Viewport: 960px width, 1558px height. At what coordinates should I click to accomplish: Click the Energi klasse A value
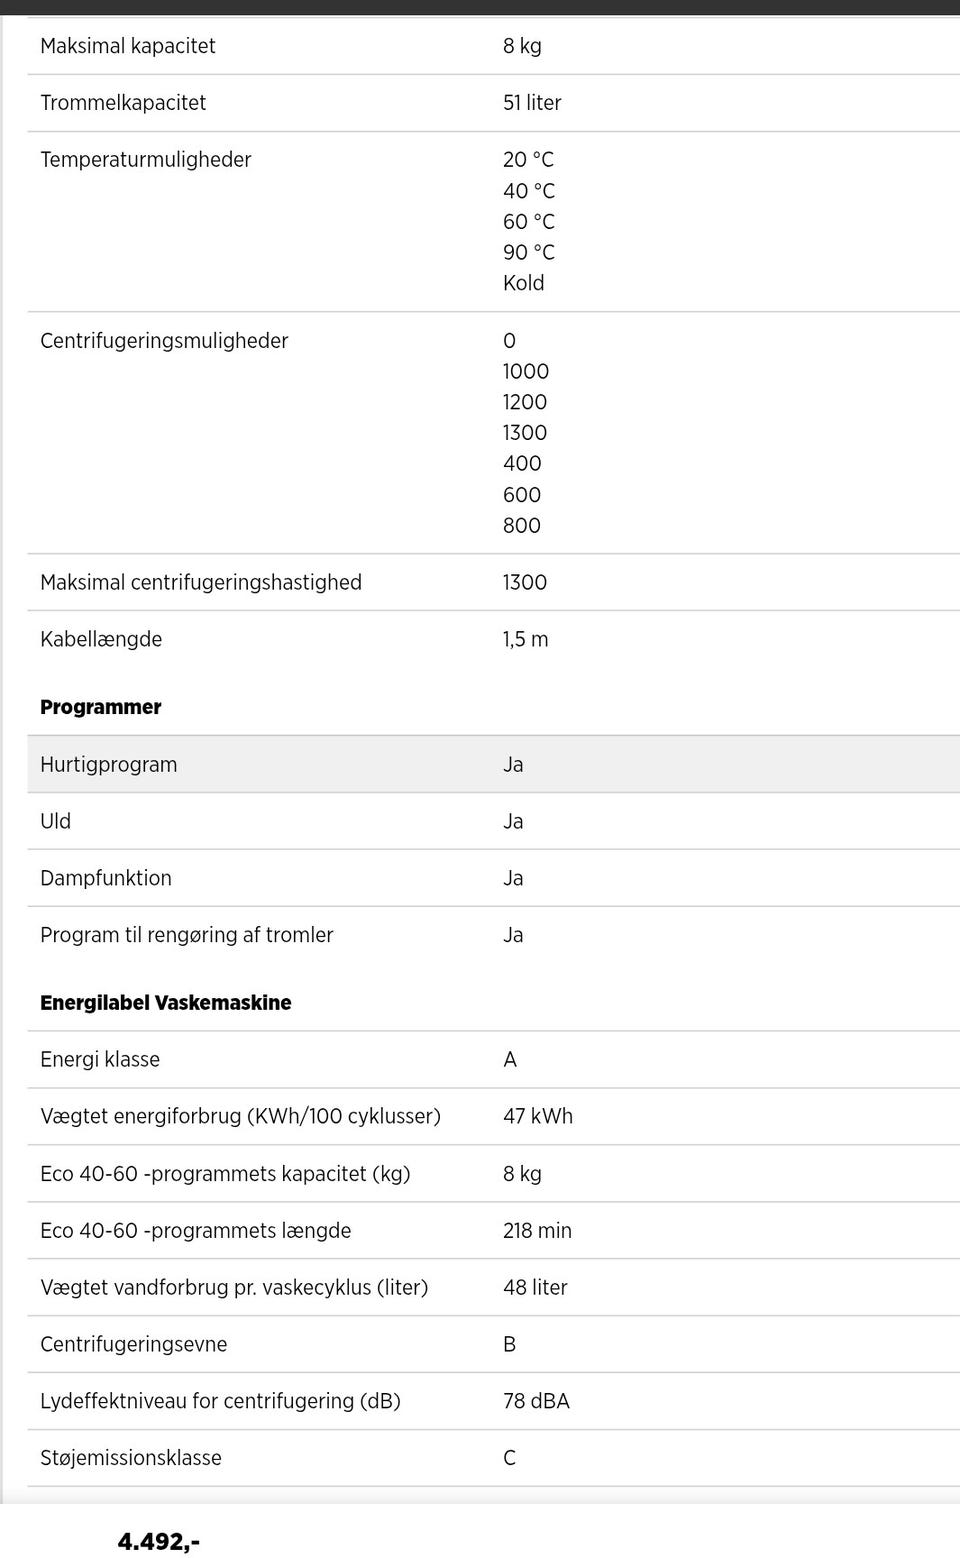point(510,1060)
